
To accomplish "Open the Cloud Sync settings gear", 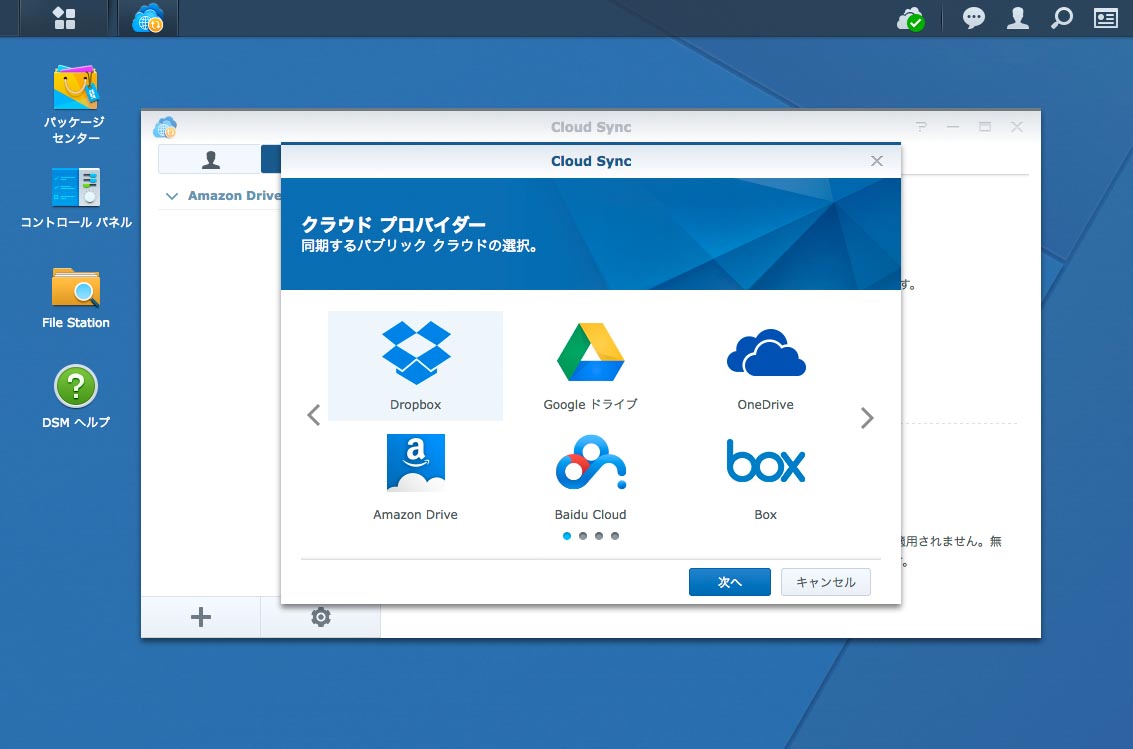I will 320,617.
